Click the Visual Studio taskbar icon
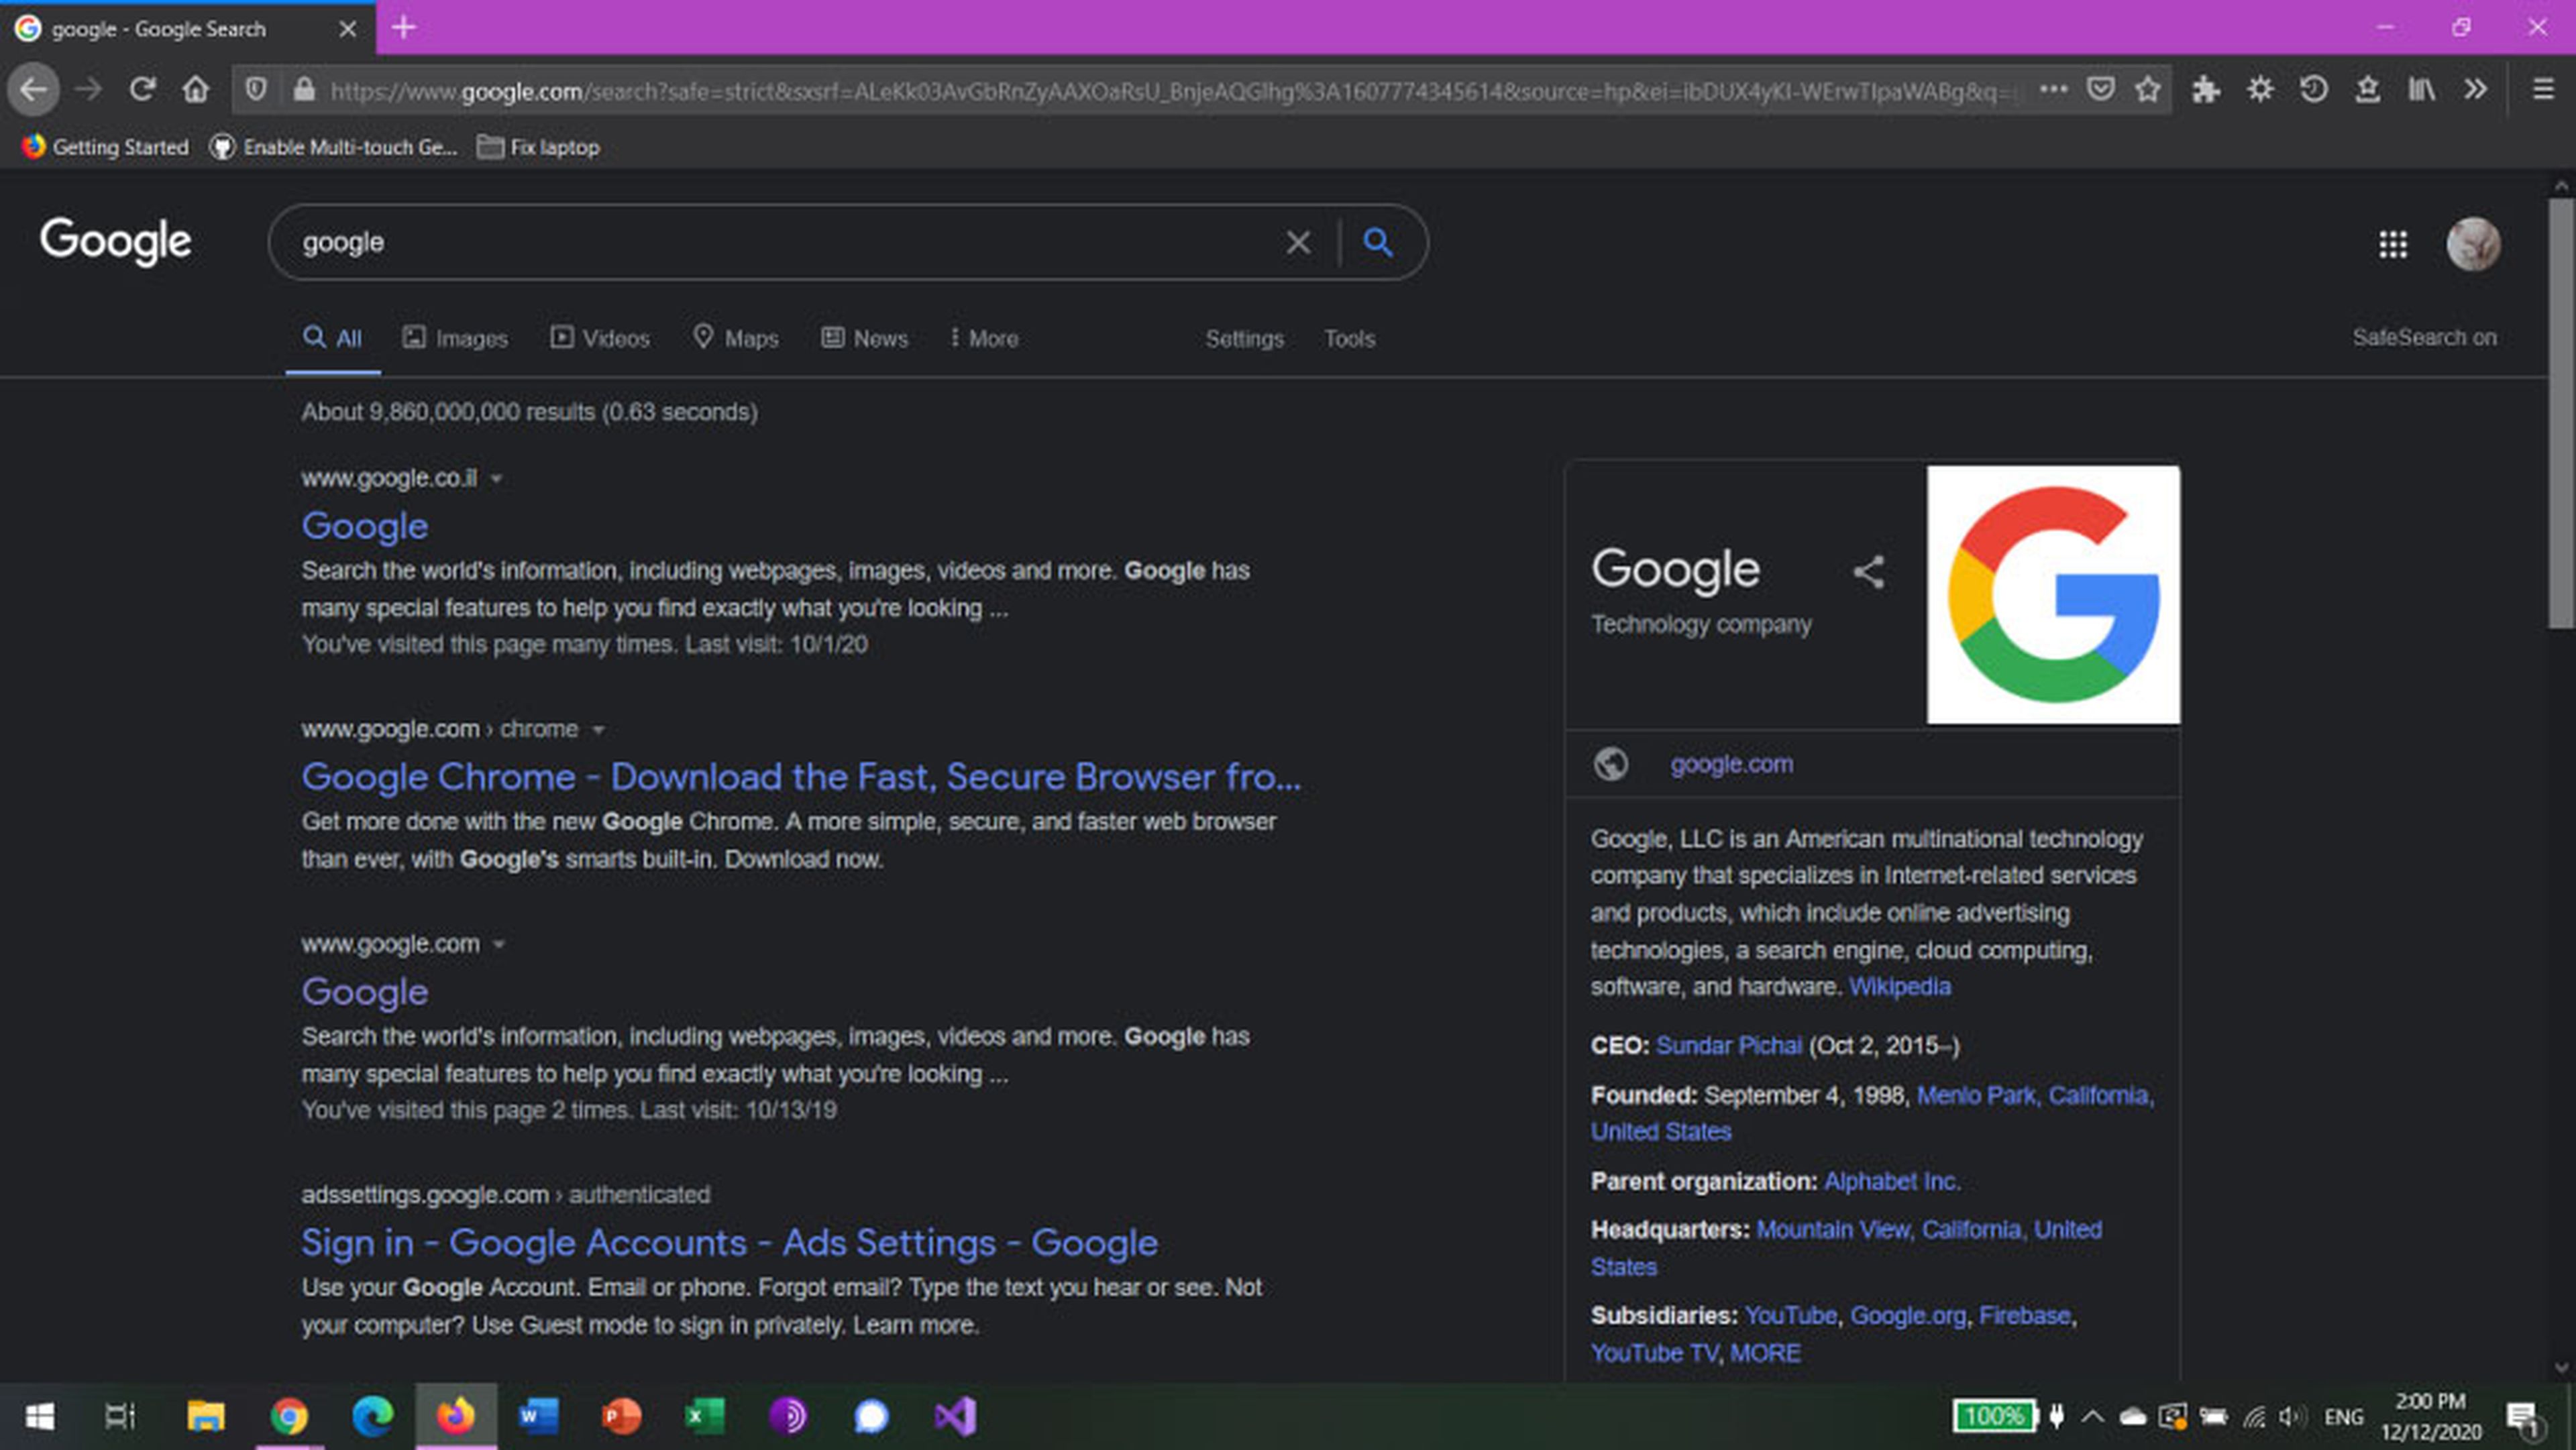Screen dimensions: 2576x1450 [x=955, y=1414]
